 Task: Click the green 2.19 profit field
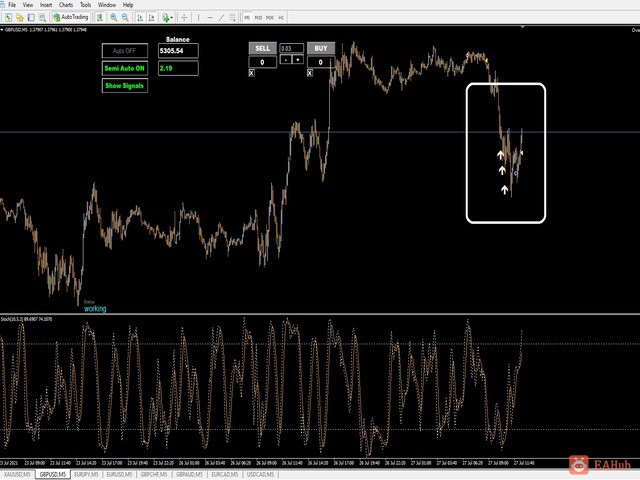click(178, 68)
